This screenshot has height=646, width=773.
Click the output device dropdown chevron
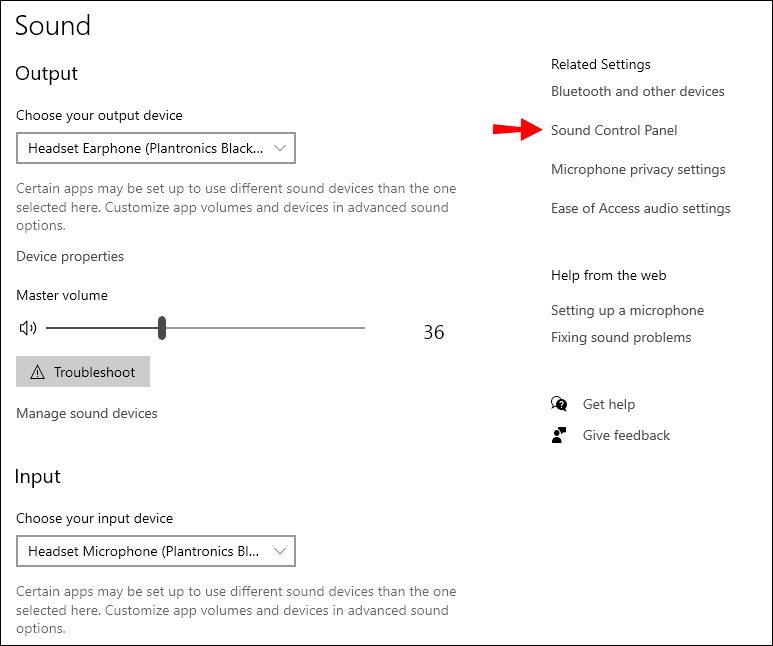[280, 148]
